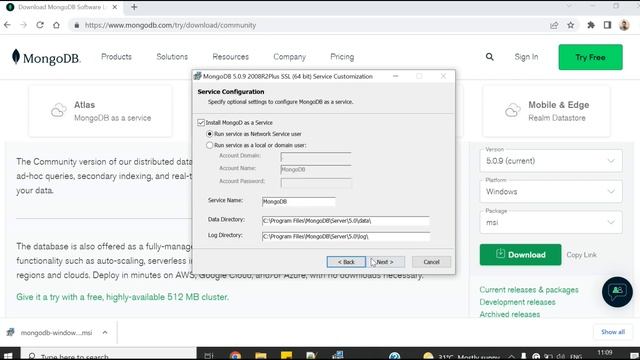Click the Next button in installer
Image resolution: width=640 pixels, height=360 pixels.
coord(384,262)
